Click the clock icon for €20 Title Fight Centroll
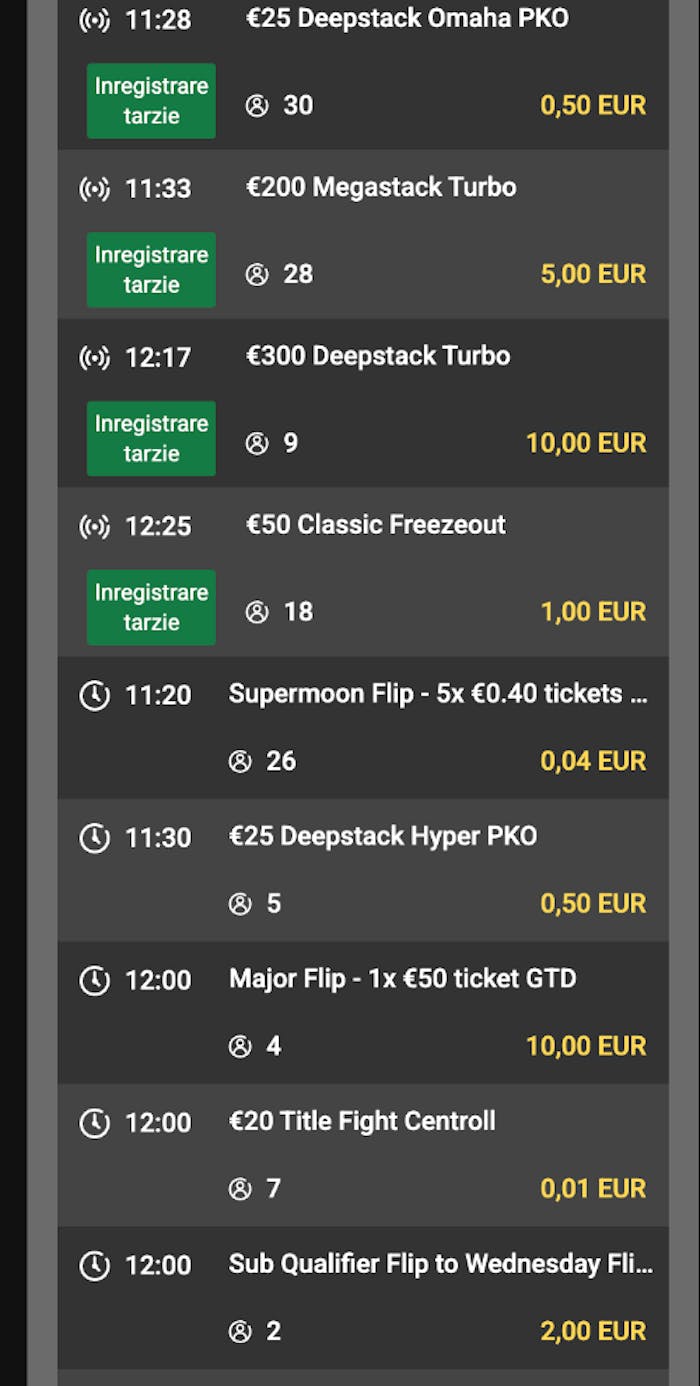 coord(95,1123)
